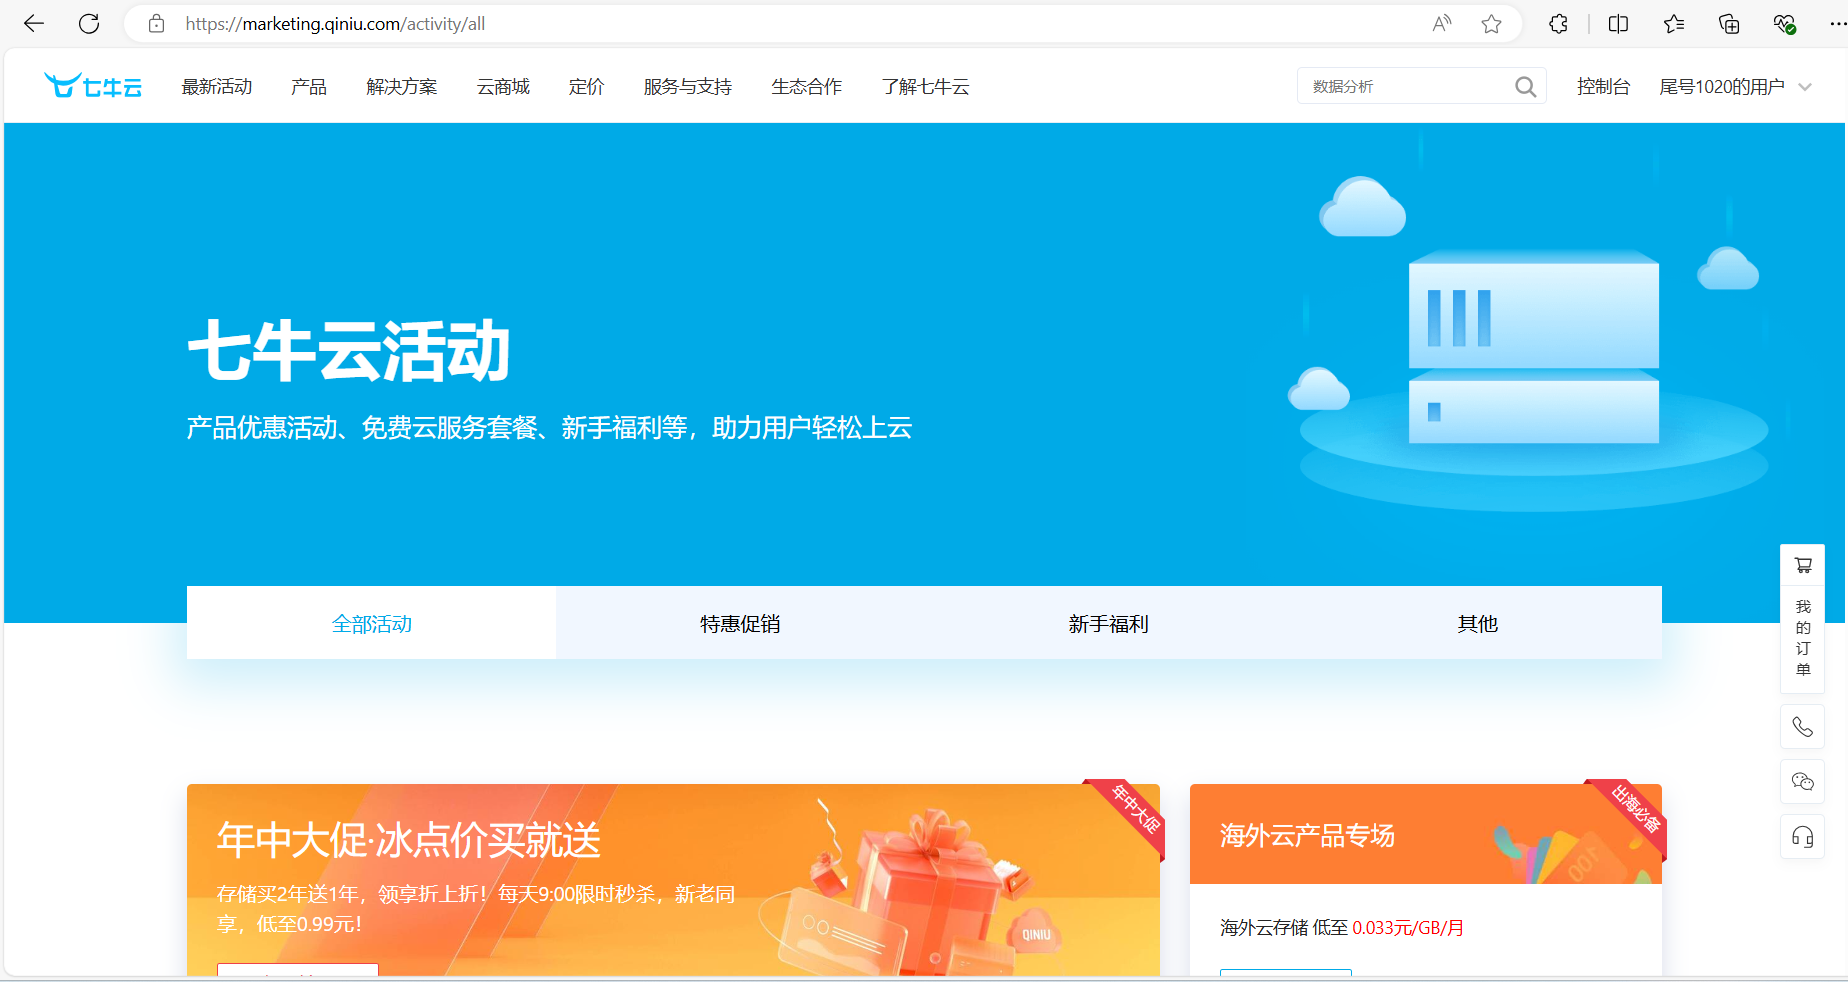Screen dimensions: 1848x982
Task: Open the 定价 menu
Action: point(586,87)
